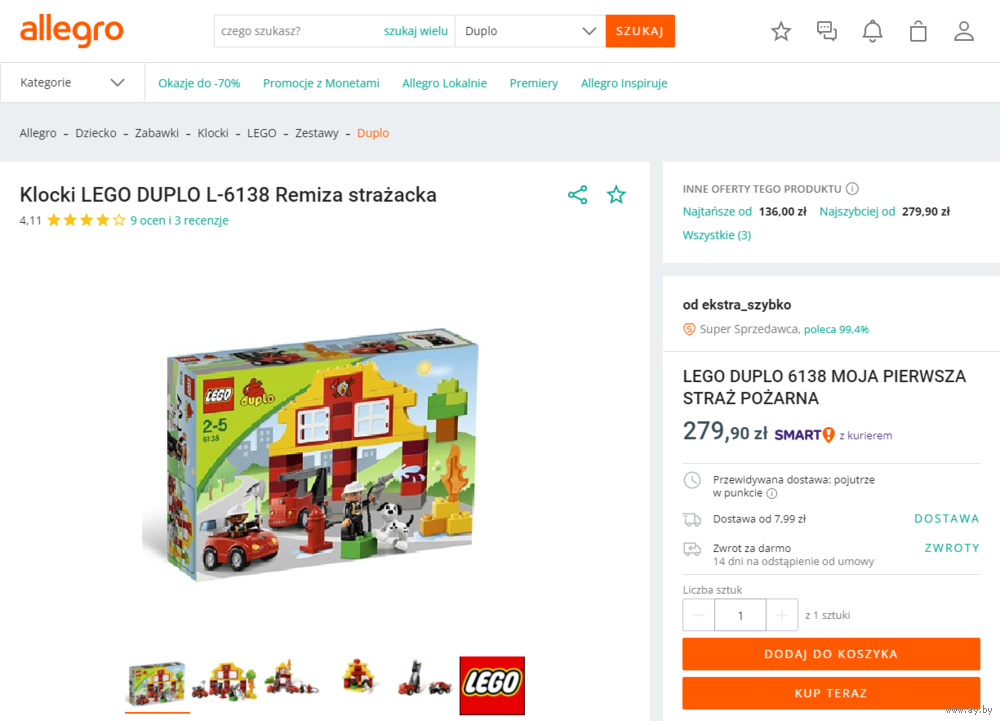Viewport: 1000px width, 721px height.
Task: Open user account profile icon
Action: (x=964, y=31)
